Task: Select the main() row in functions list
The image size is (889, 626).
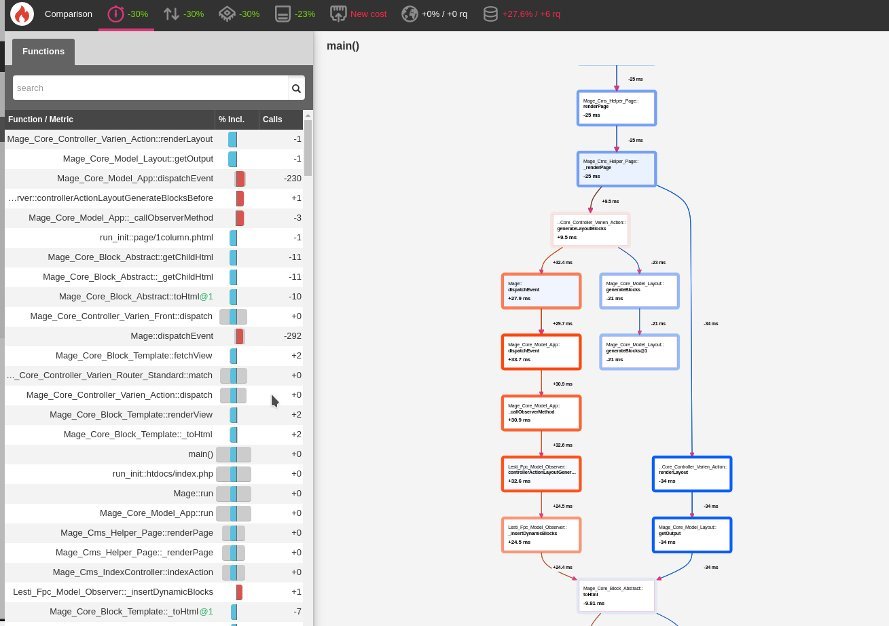Action: tap(154, 454)
